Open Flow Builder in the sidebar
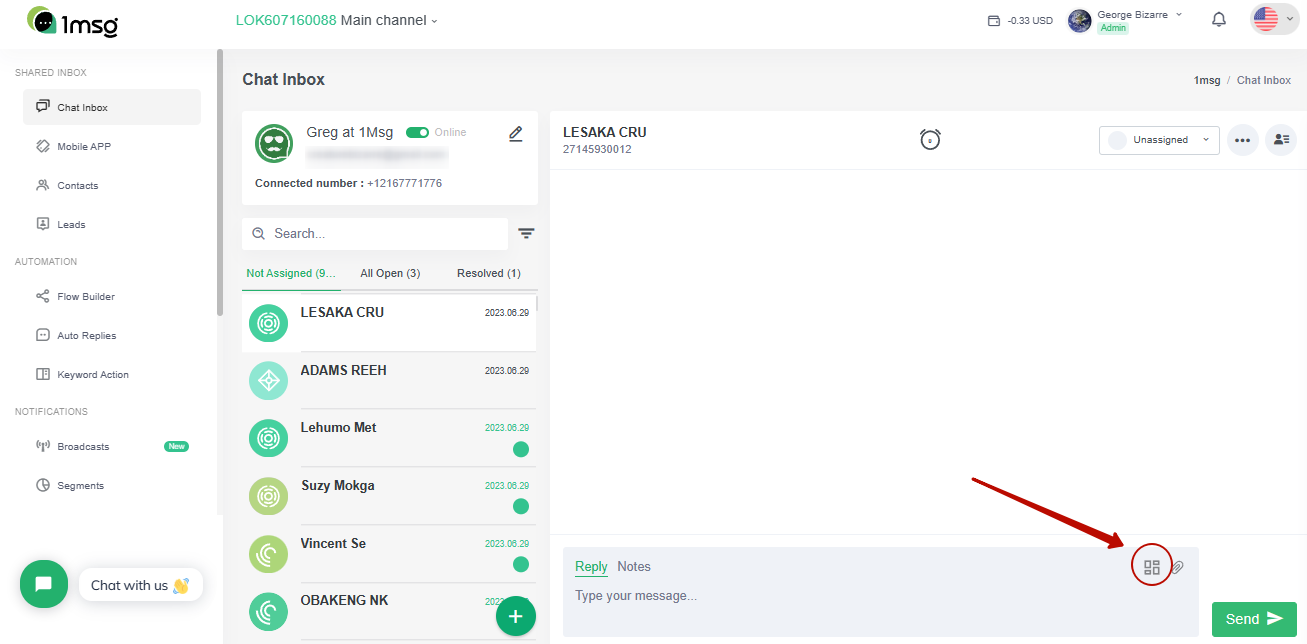1307x644 pixels. (x=112, y=296)
